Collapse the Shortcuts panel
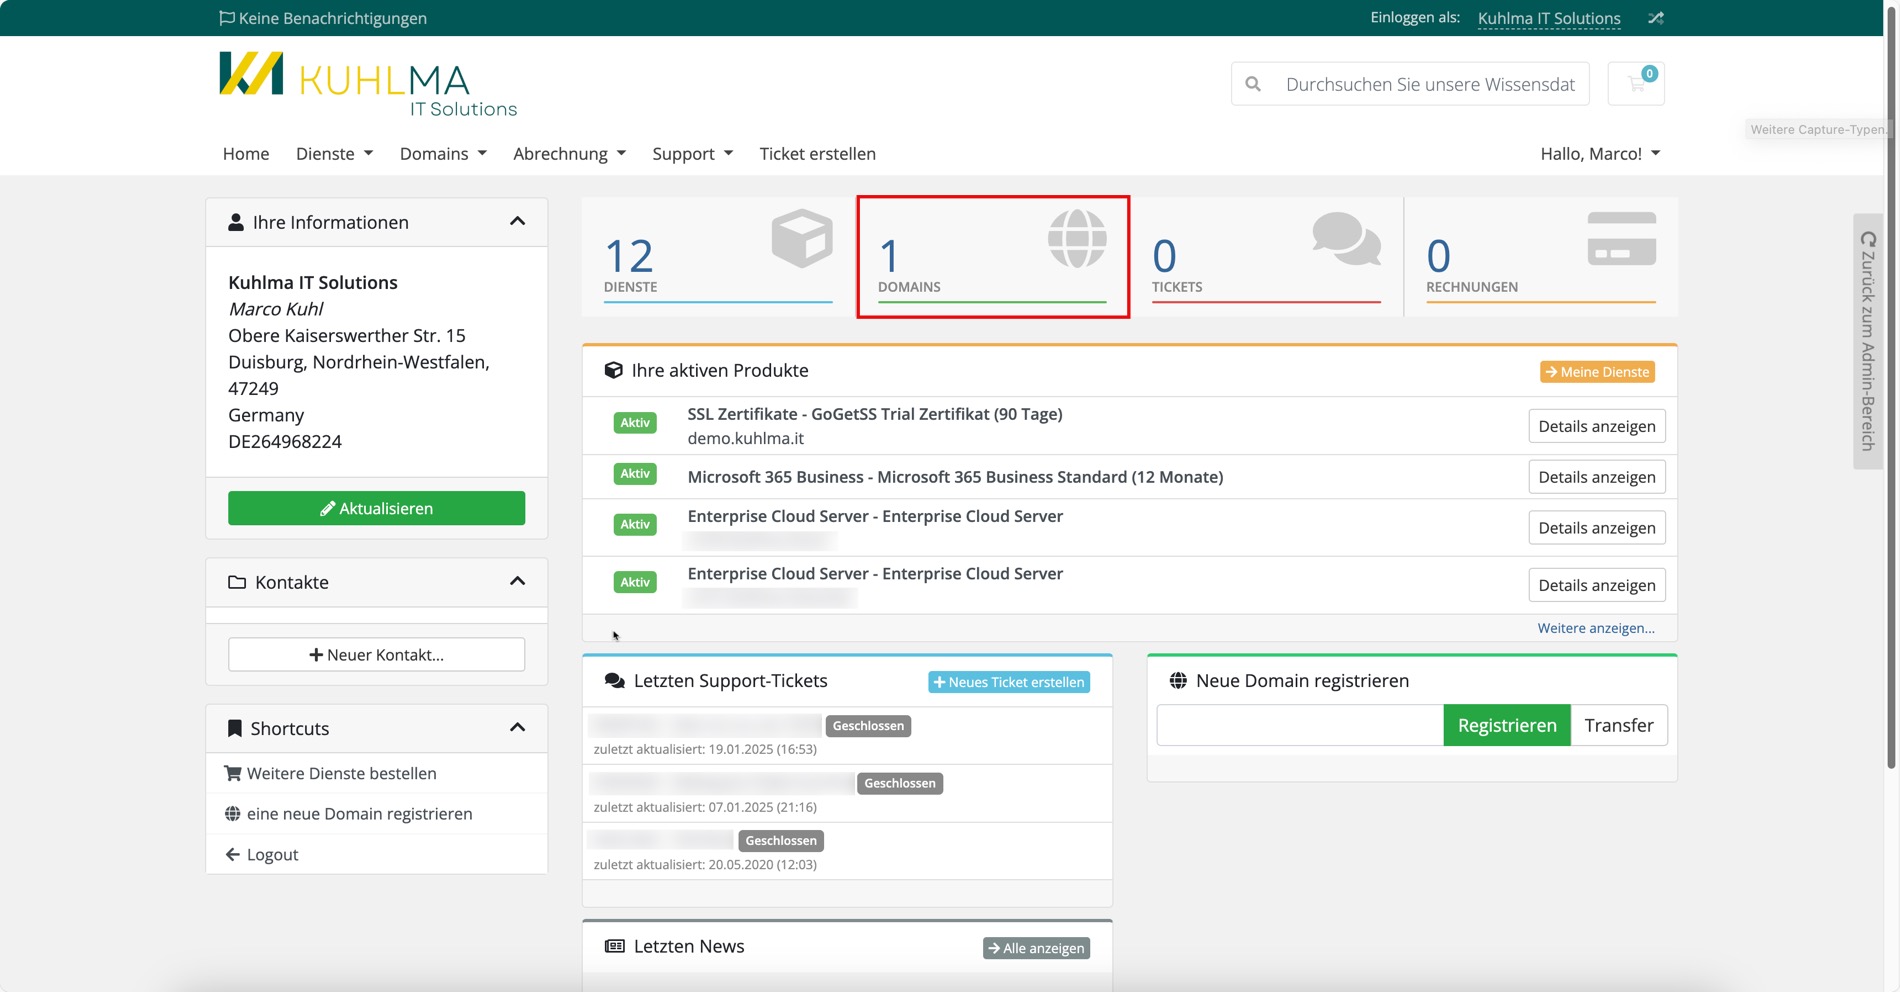 (517, 727)
